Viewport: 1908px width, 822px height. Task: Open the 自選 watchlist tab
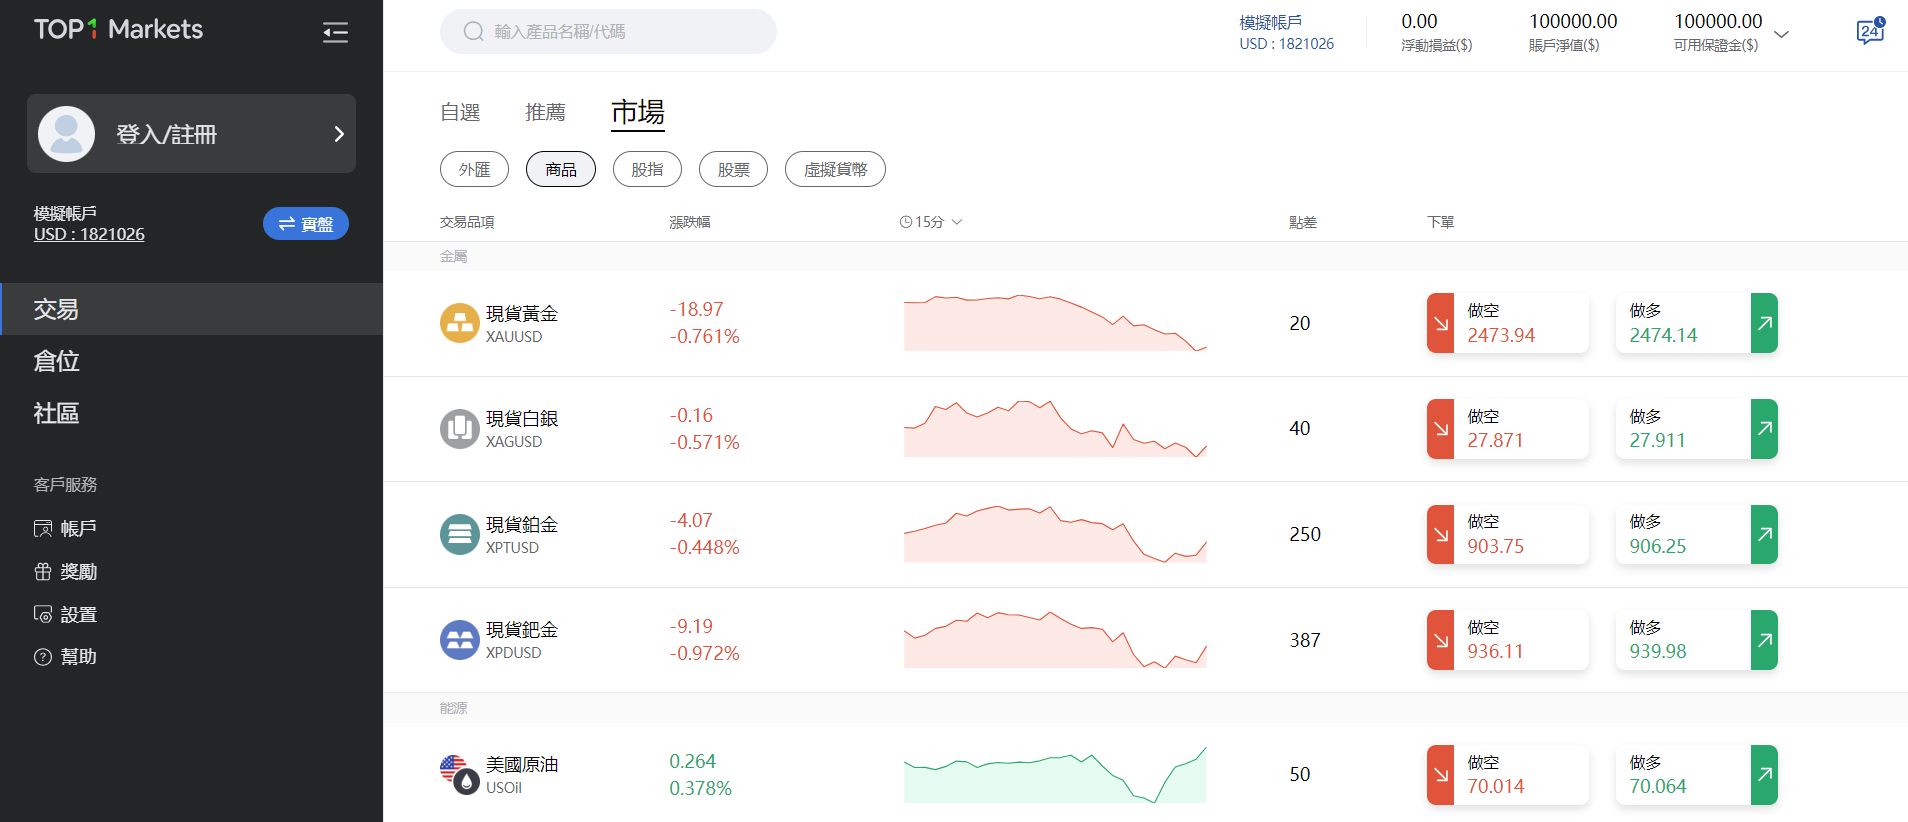tap(460, 112)
